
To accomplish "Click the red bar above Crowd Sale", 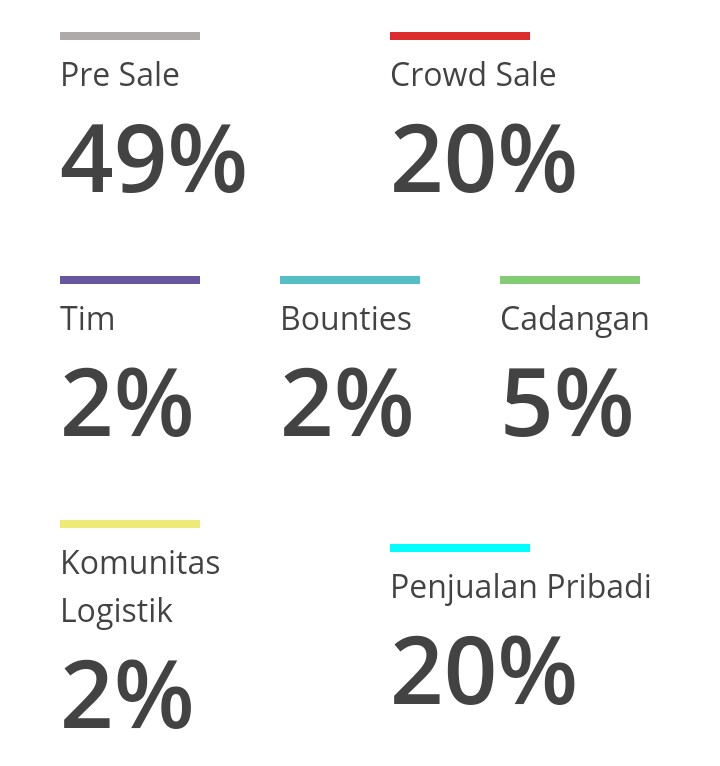I will click(x=460, y=36).
